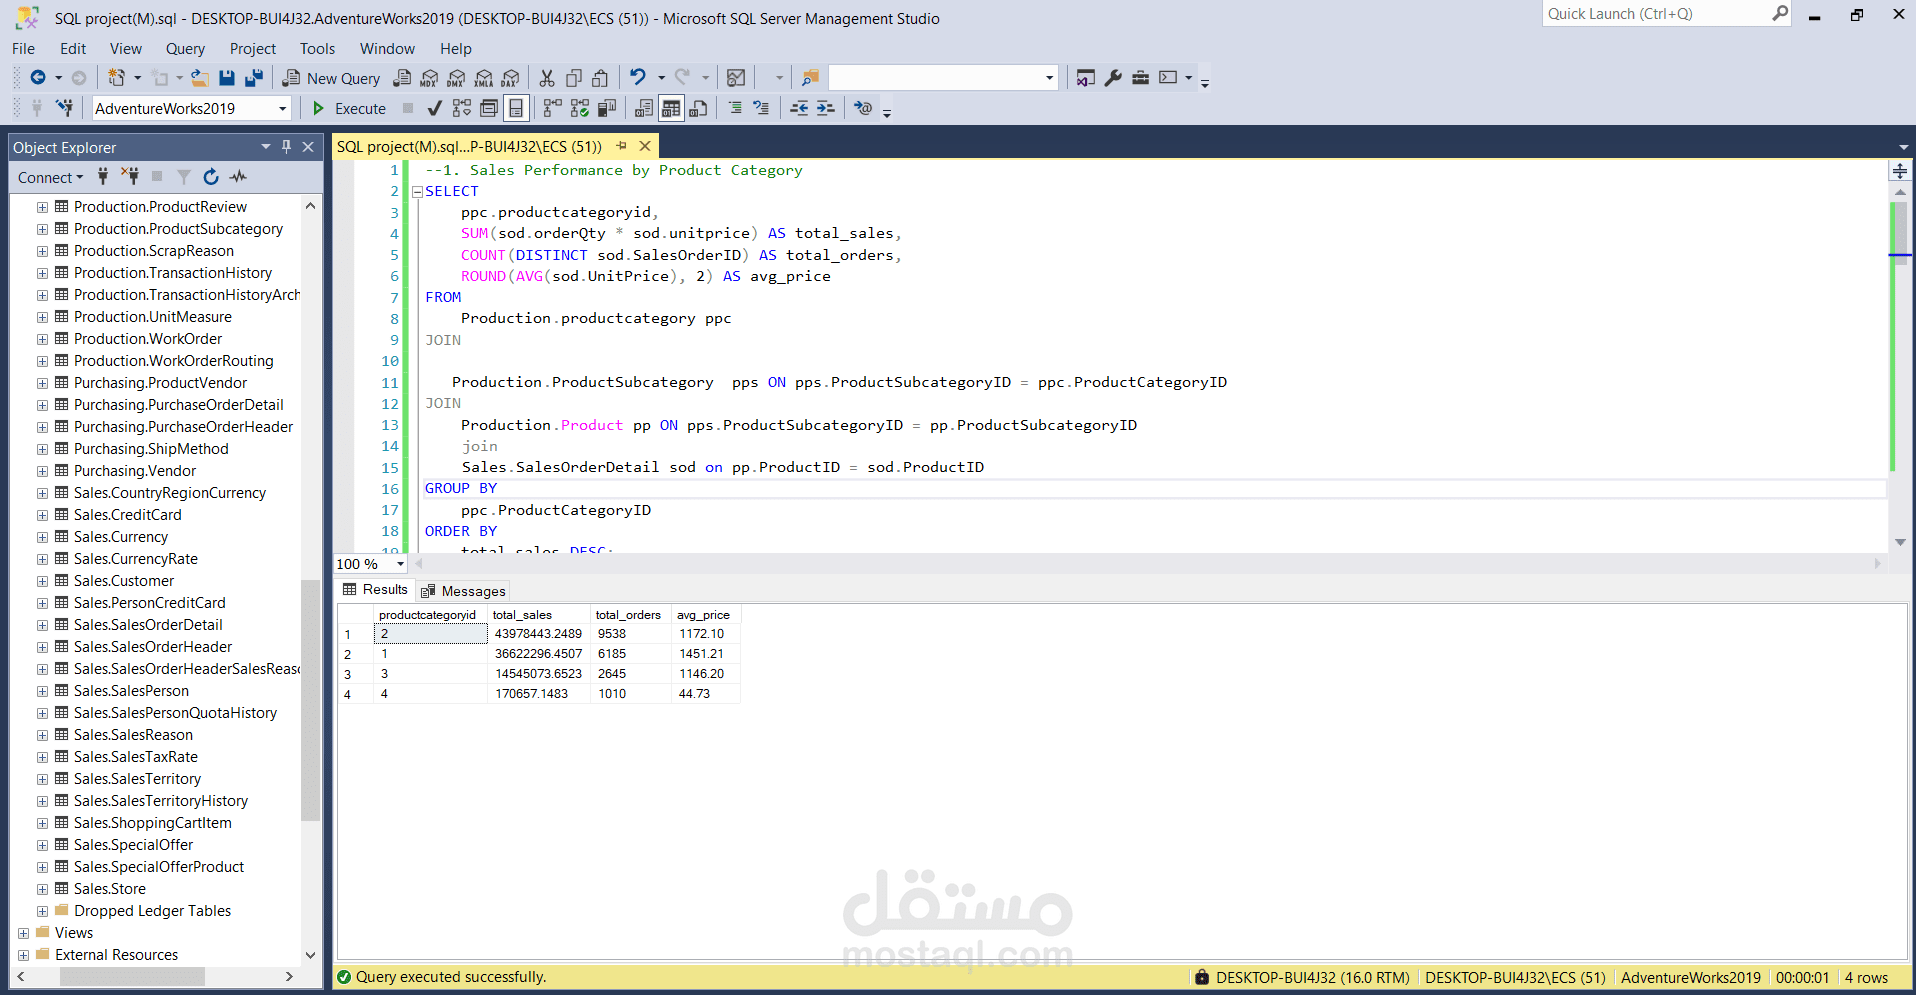Image resolution: width=1916 pixels, height=995 pixels.
Task: Click the Paste clipboard icon
Action: [x=600, y=78]
